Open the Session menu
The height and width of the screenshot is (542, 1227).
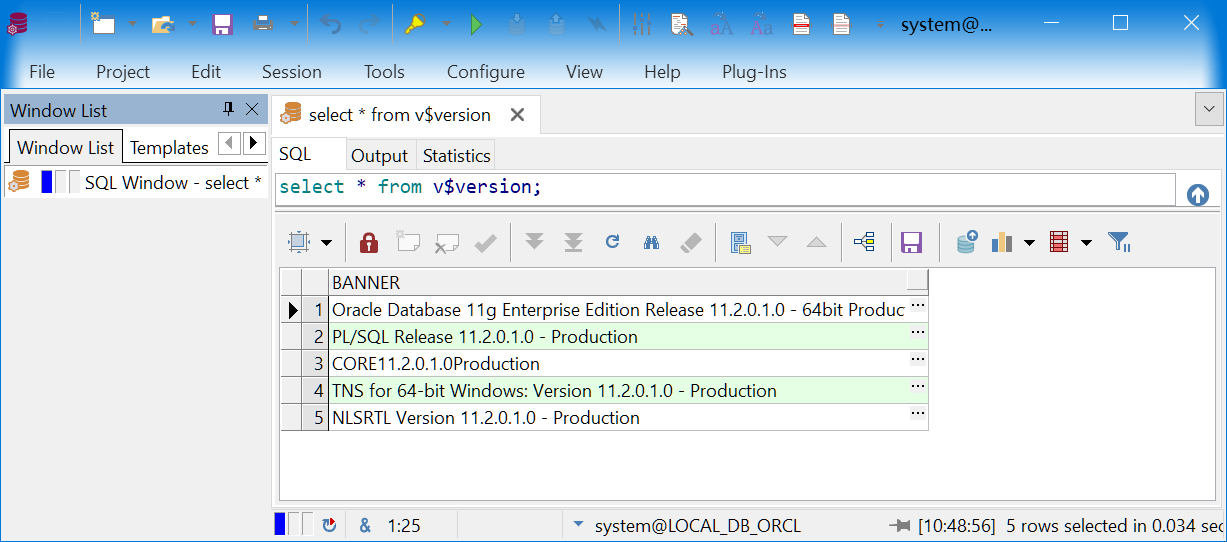[x=292, y=72]
